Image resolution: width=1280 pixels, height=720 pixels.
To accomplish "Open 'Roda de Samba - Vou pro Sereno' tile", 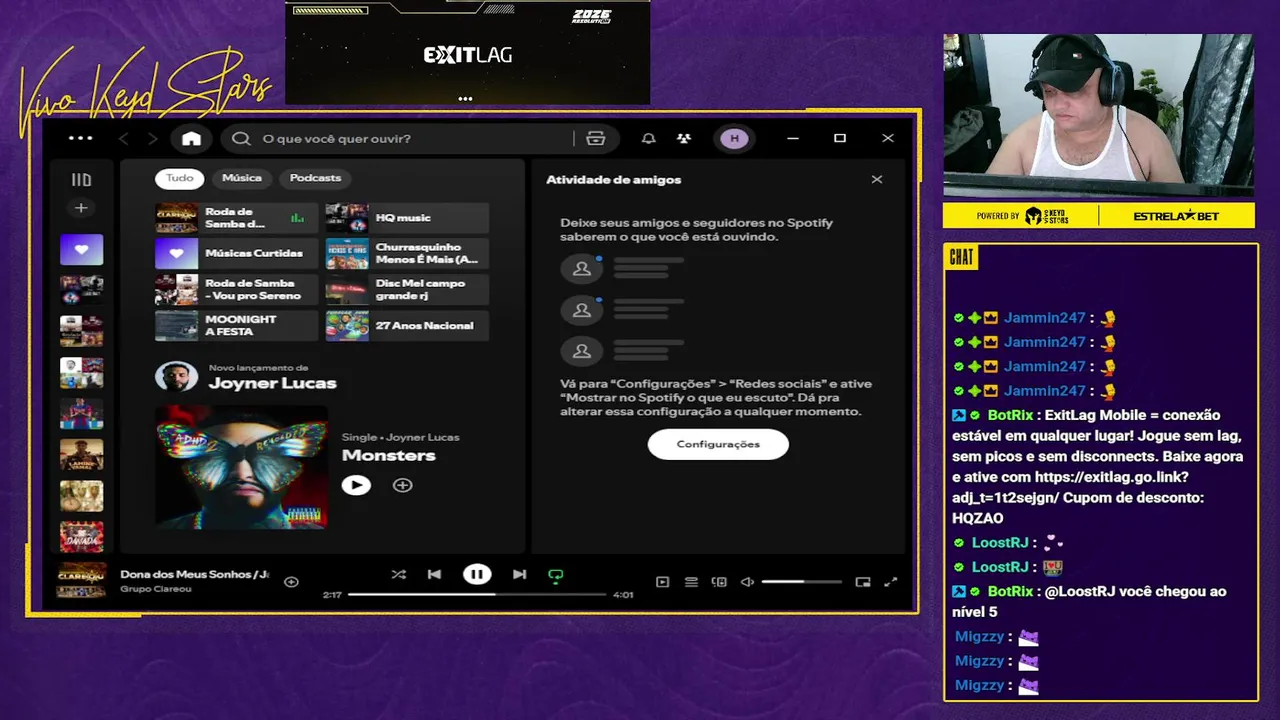I will click(x=236, y=289).
